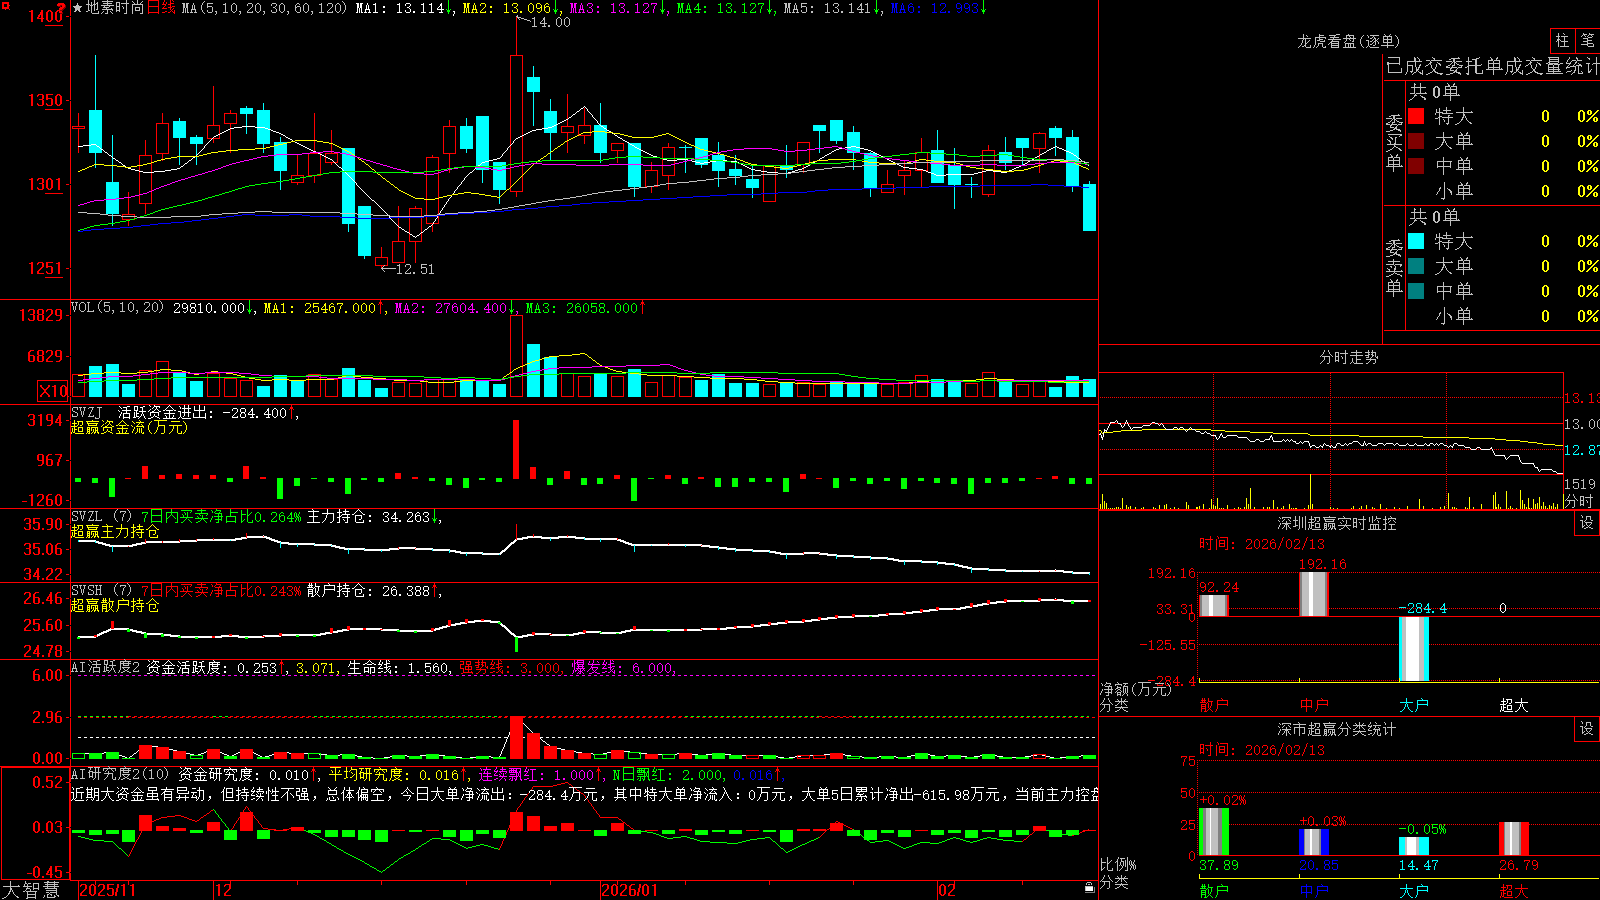The width and height of the screenshot is (1600, 900).
Task: Click 超大 category in 分类统计 chart
Action: [1514, 890]
